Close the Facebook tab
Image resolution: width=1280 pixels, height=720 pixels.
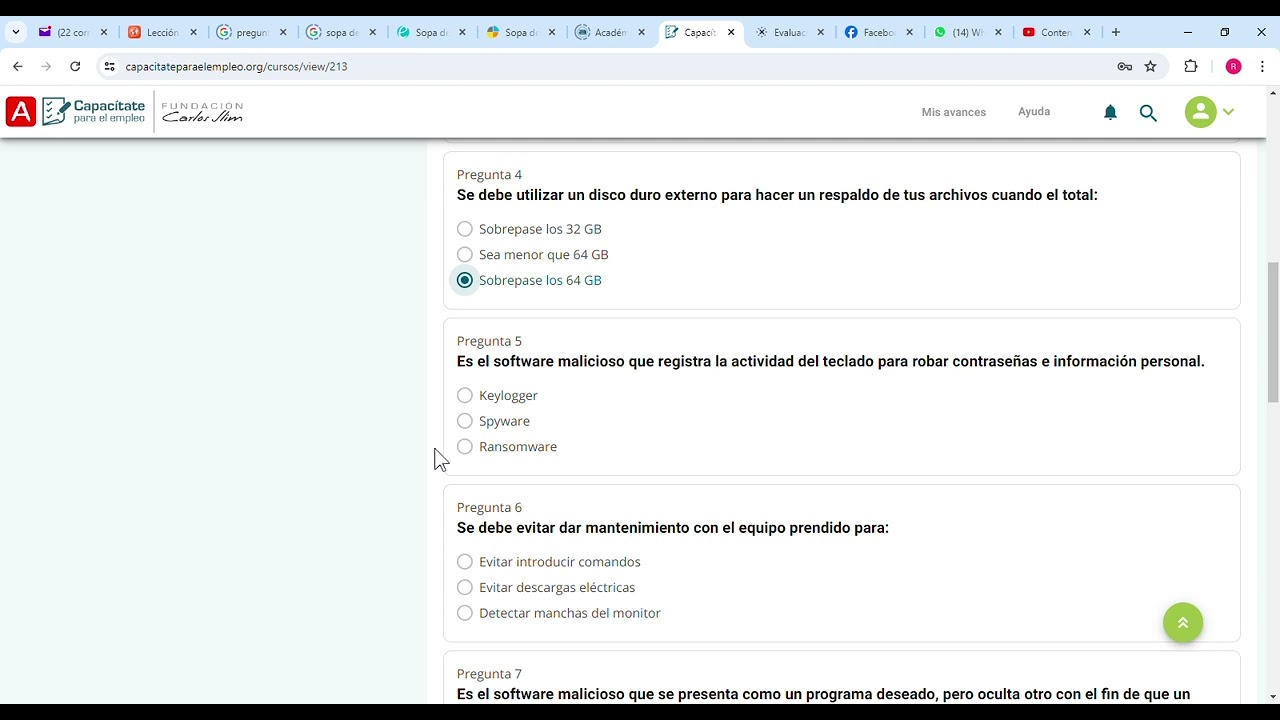pyautogui.click(x=910, y=32)
